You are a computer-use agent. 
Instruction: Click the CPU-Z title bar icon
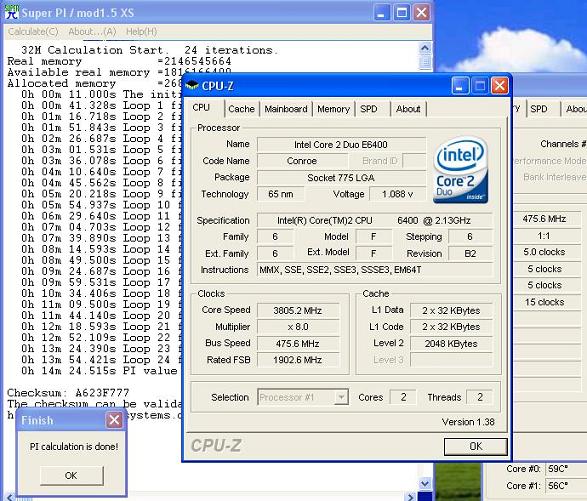(x=192, y=86)
